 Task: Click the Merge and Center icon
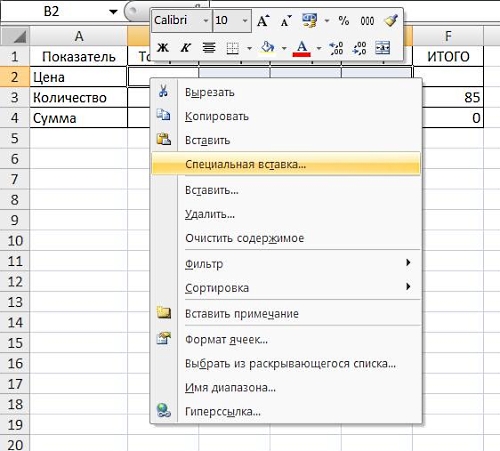click(x=382, y=48)
